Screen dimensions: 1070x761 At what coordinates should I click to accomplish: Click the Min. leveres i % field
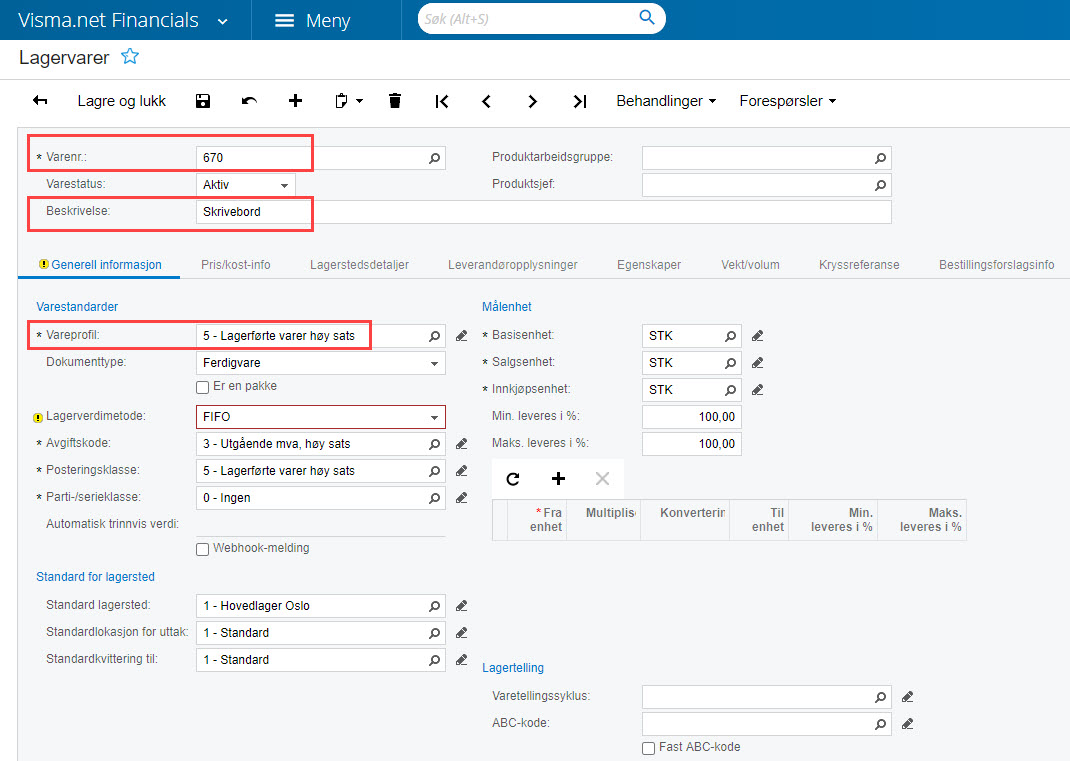pos(691,417)
